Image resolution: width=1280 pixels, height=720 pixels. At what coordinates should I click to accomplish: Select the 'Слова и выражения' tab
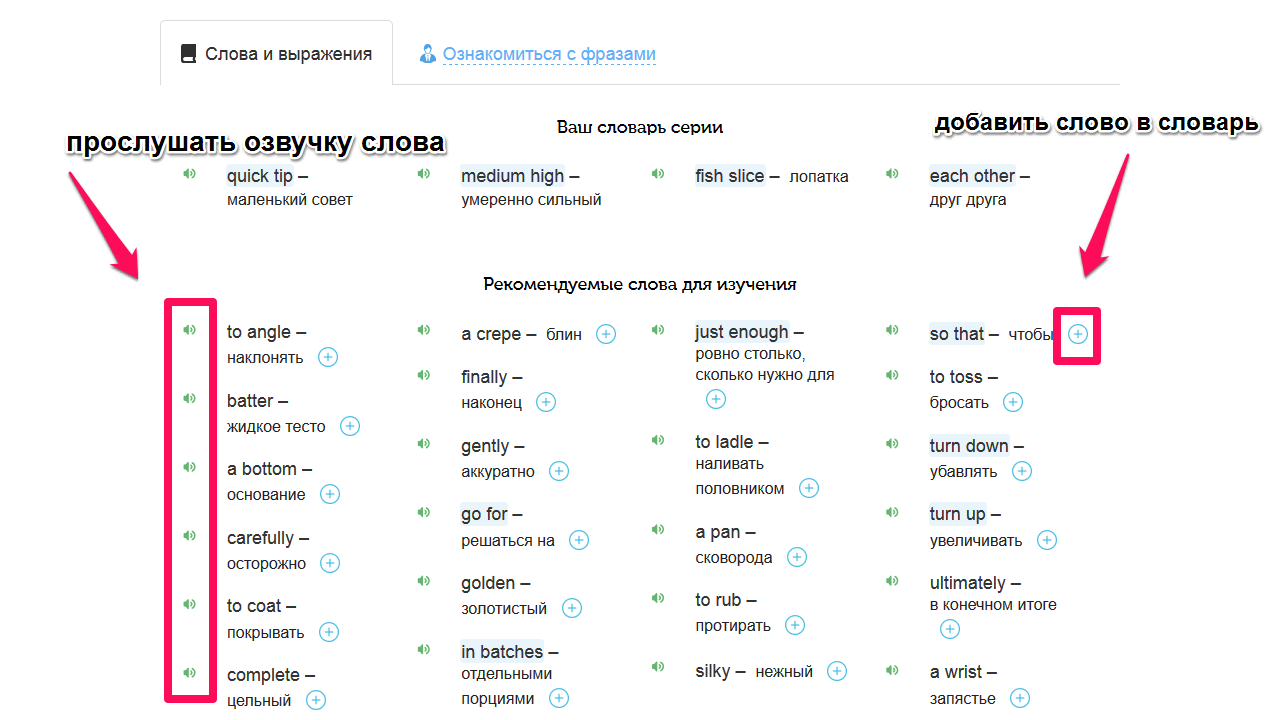coord(276,54)
